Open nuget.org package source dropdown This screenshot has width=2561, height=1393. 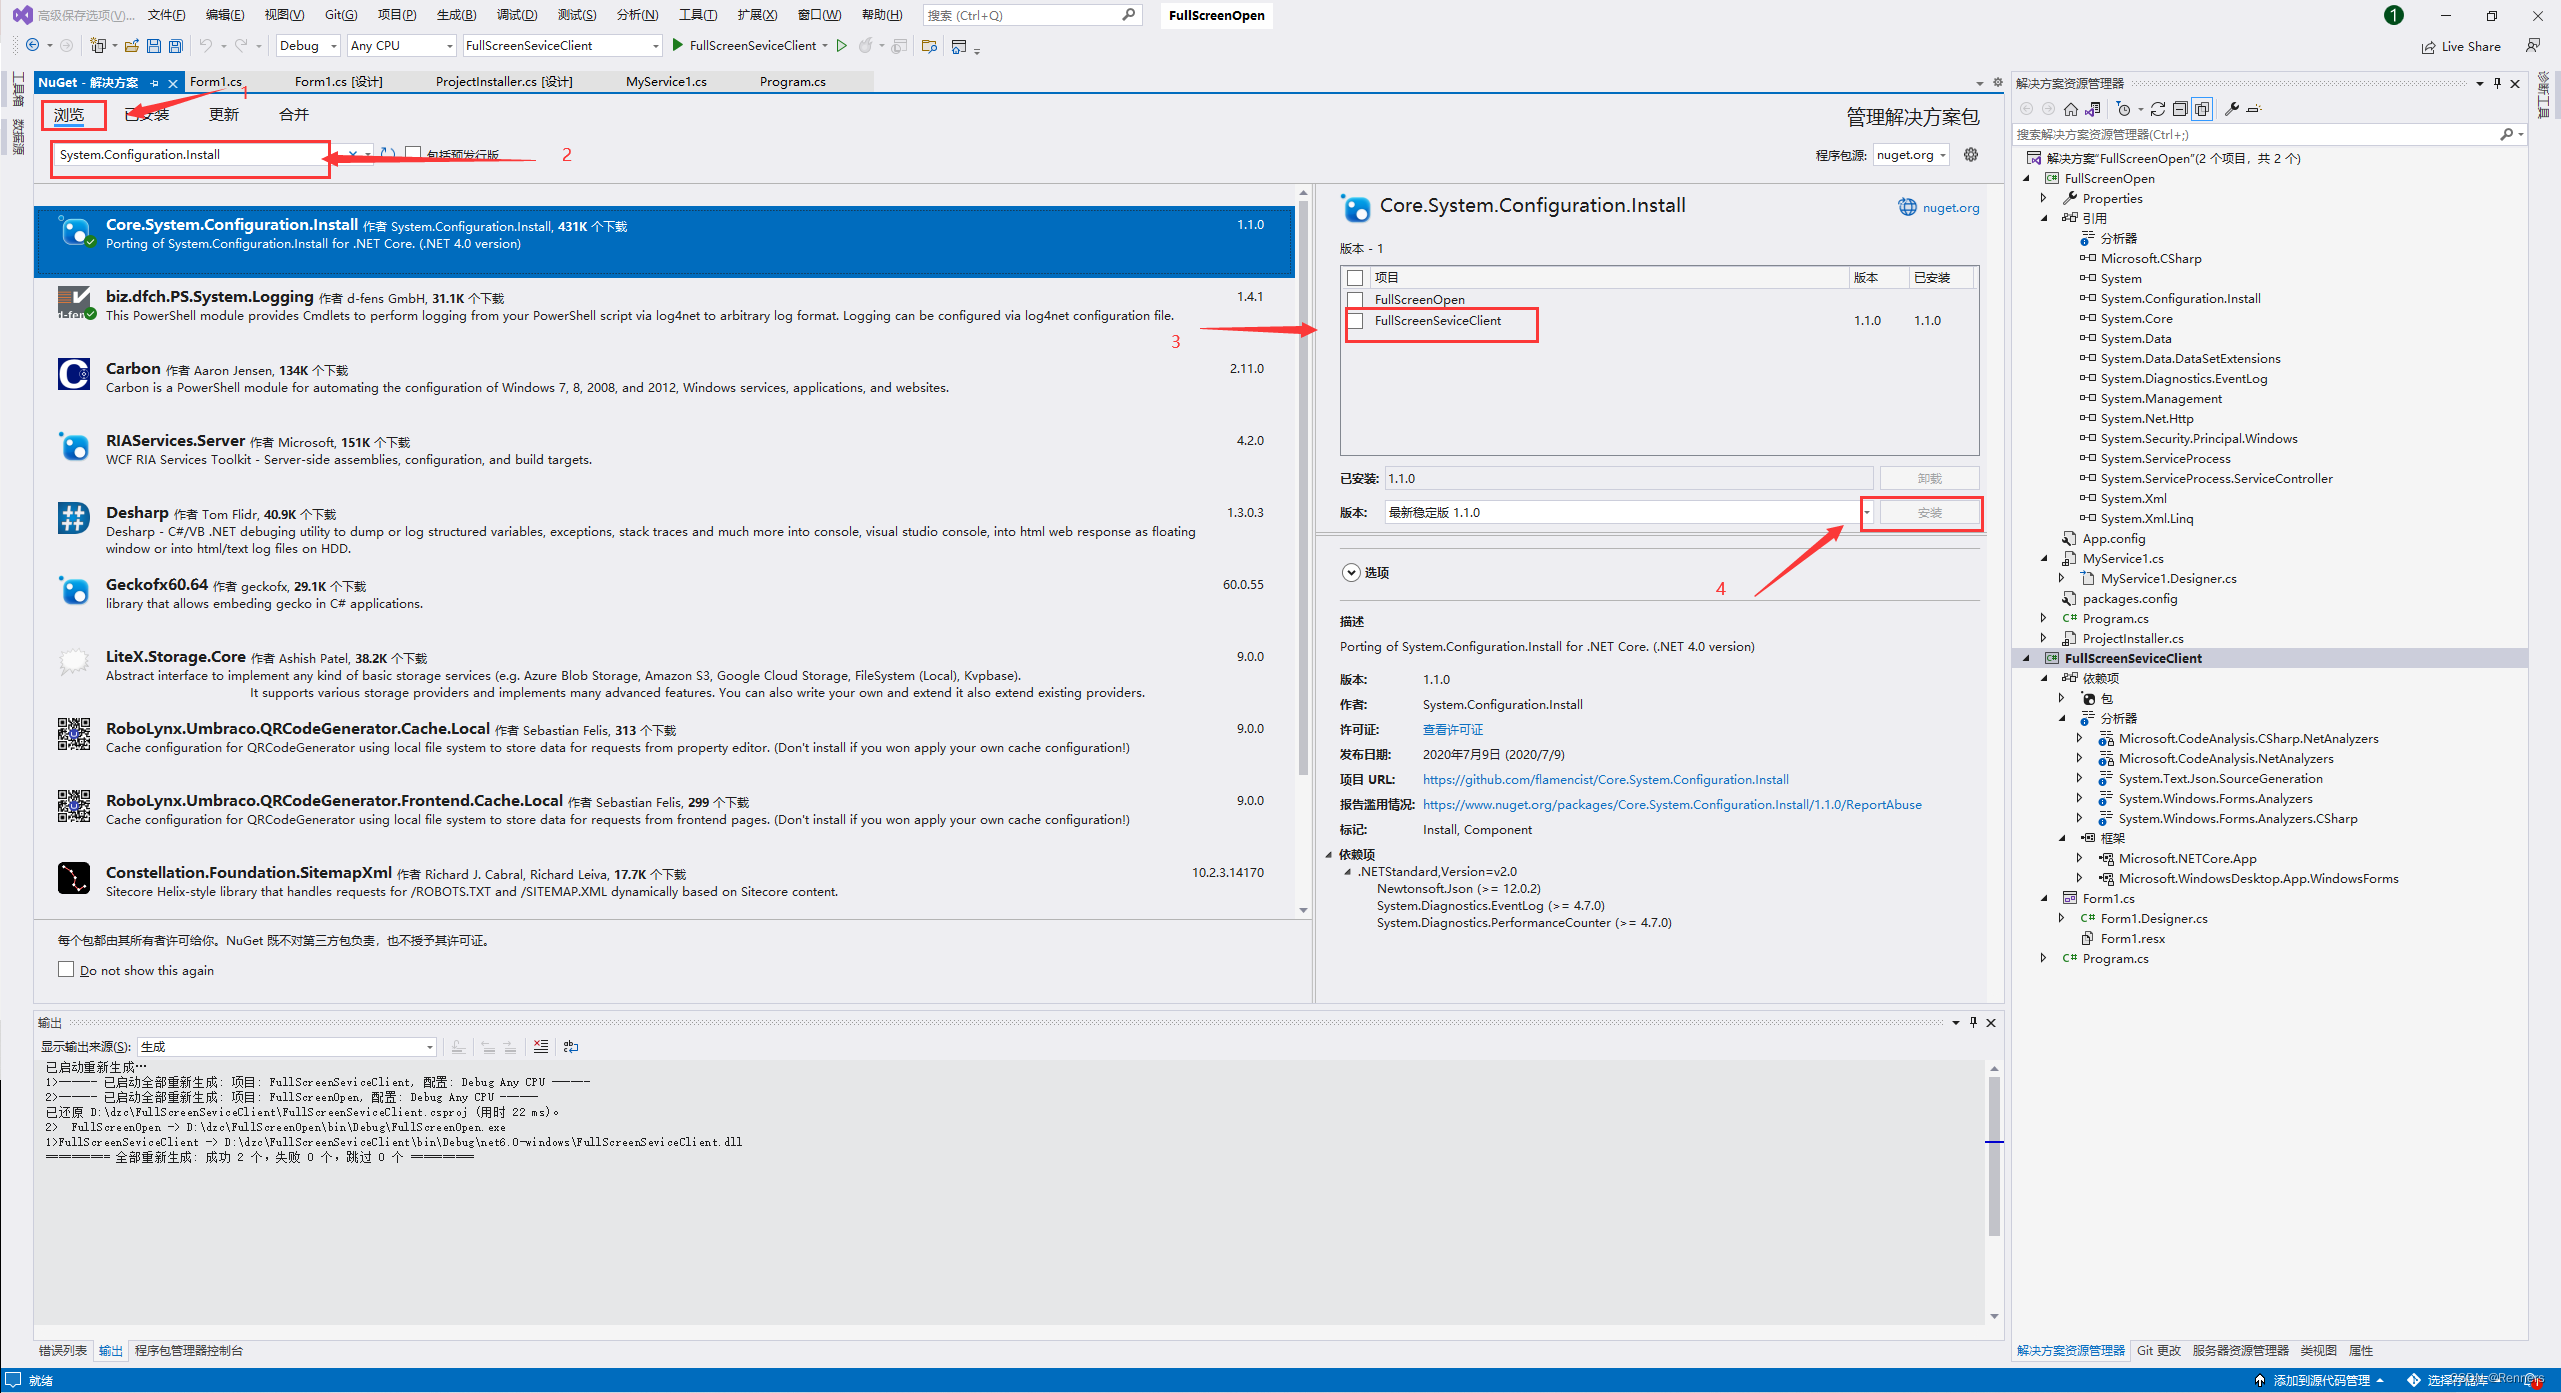pyautogui.click(x=1911, y=155)
